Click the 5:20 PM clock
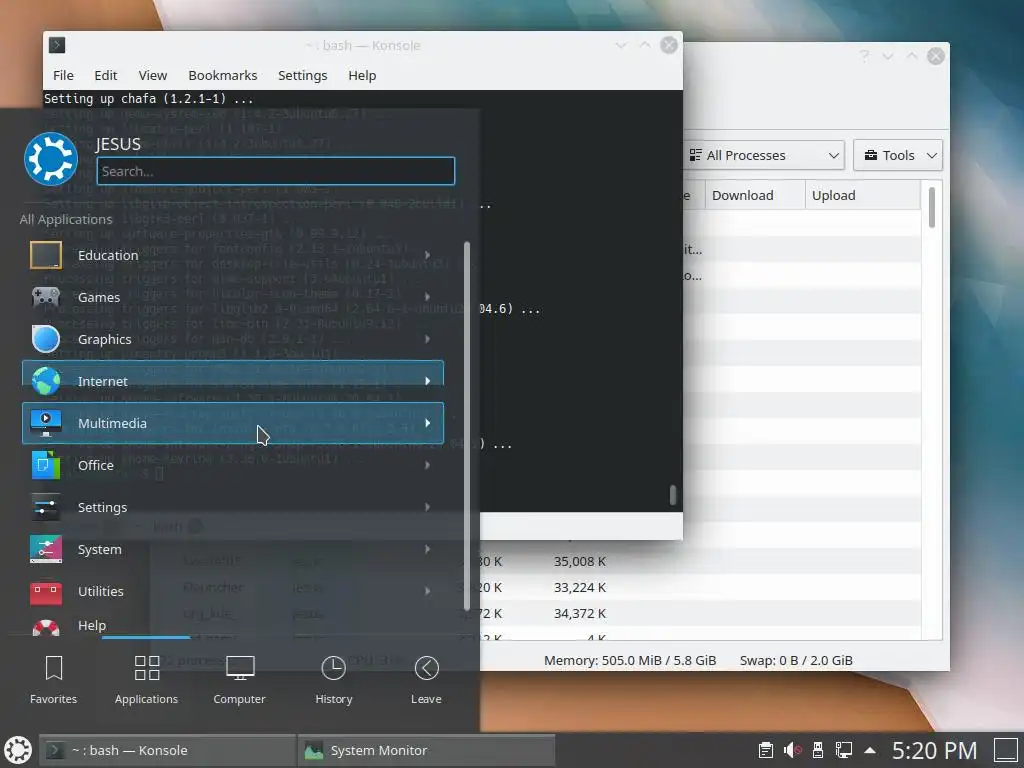Image resolution: width=1024 pixels, height=768 pixels. tap(935, 750)
